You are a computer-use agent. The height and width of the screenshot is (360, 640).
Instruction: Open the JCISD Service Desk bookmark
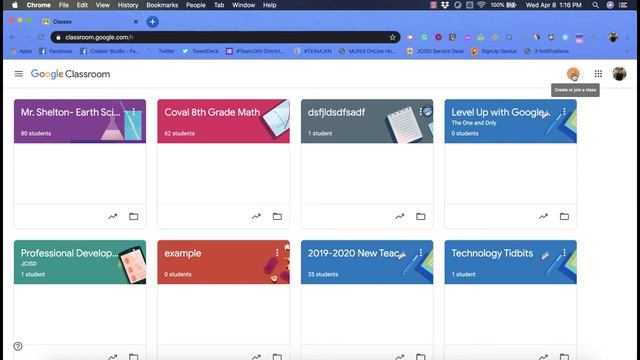[x=436, y=51]
